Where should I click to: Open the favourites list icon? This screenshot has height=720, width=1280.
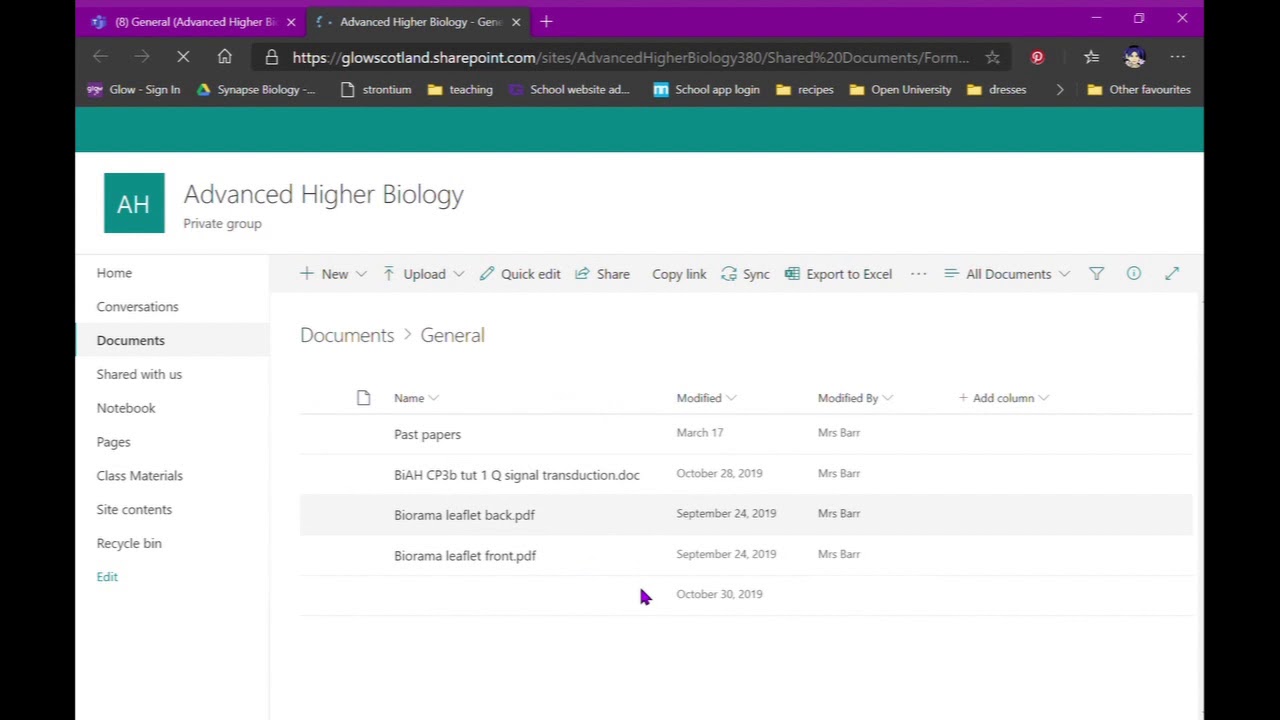click(x=1091, y=58)
